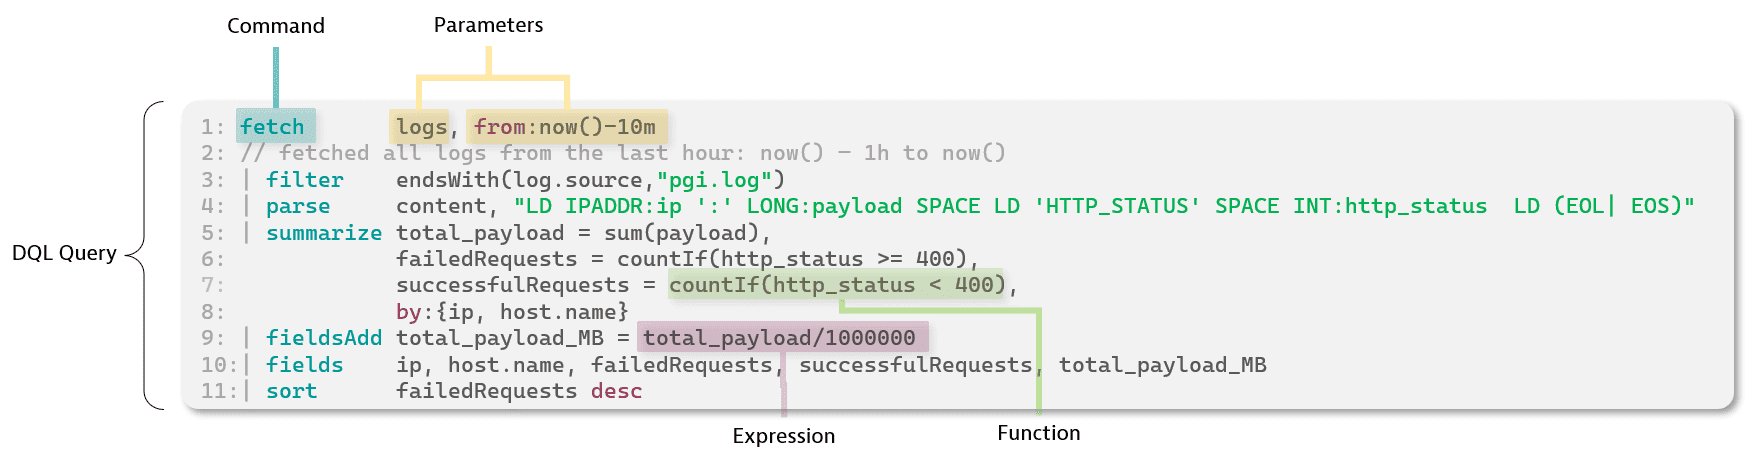1763x461 pixels.
Task: Click "ip, host.name," on line 10
Action: 486,365
